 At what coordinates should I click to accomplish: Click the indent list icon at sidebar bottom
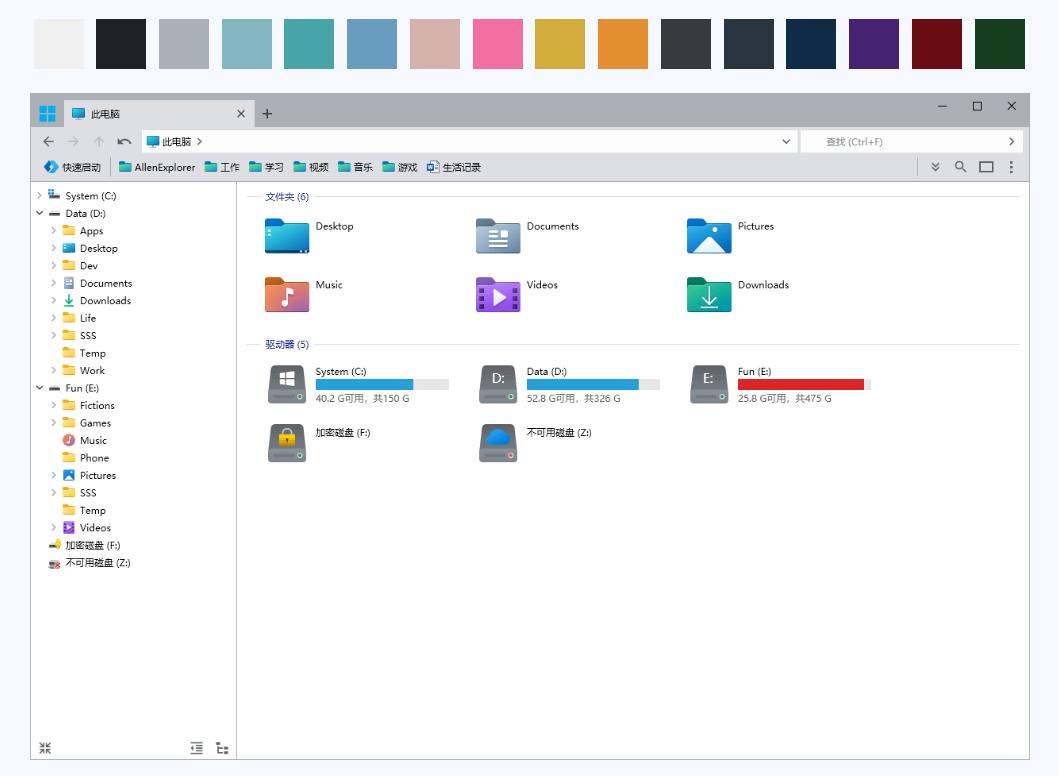tap(197, 748)
